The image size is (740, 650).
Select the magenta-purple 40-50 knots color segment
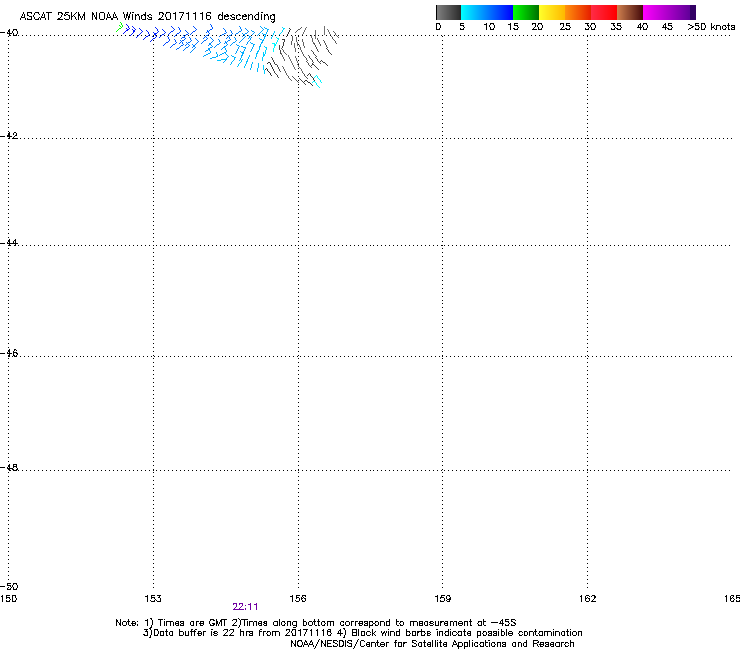click(x=669, y=12)
